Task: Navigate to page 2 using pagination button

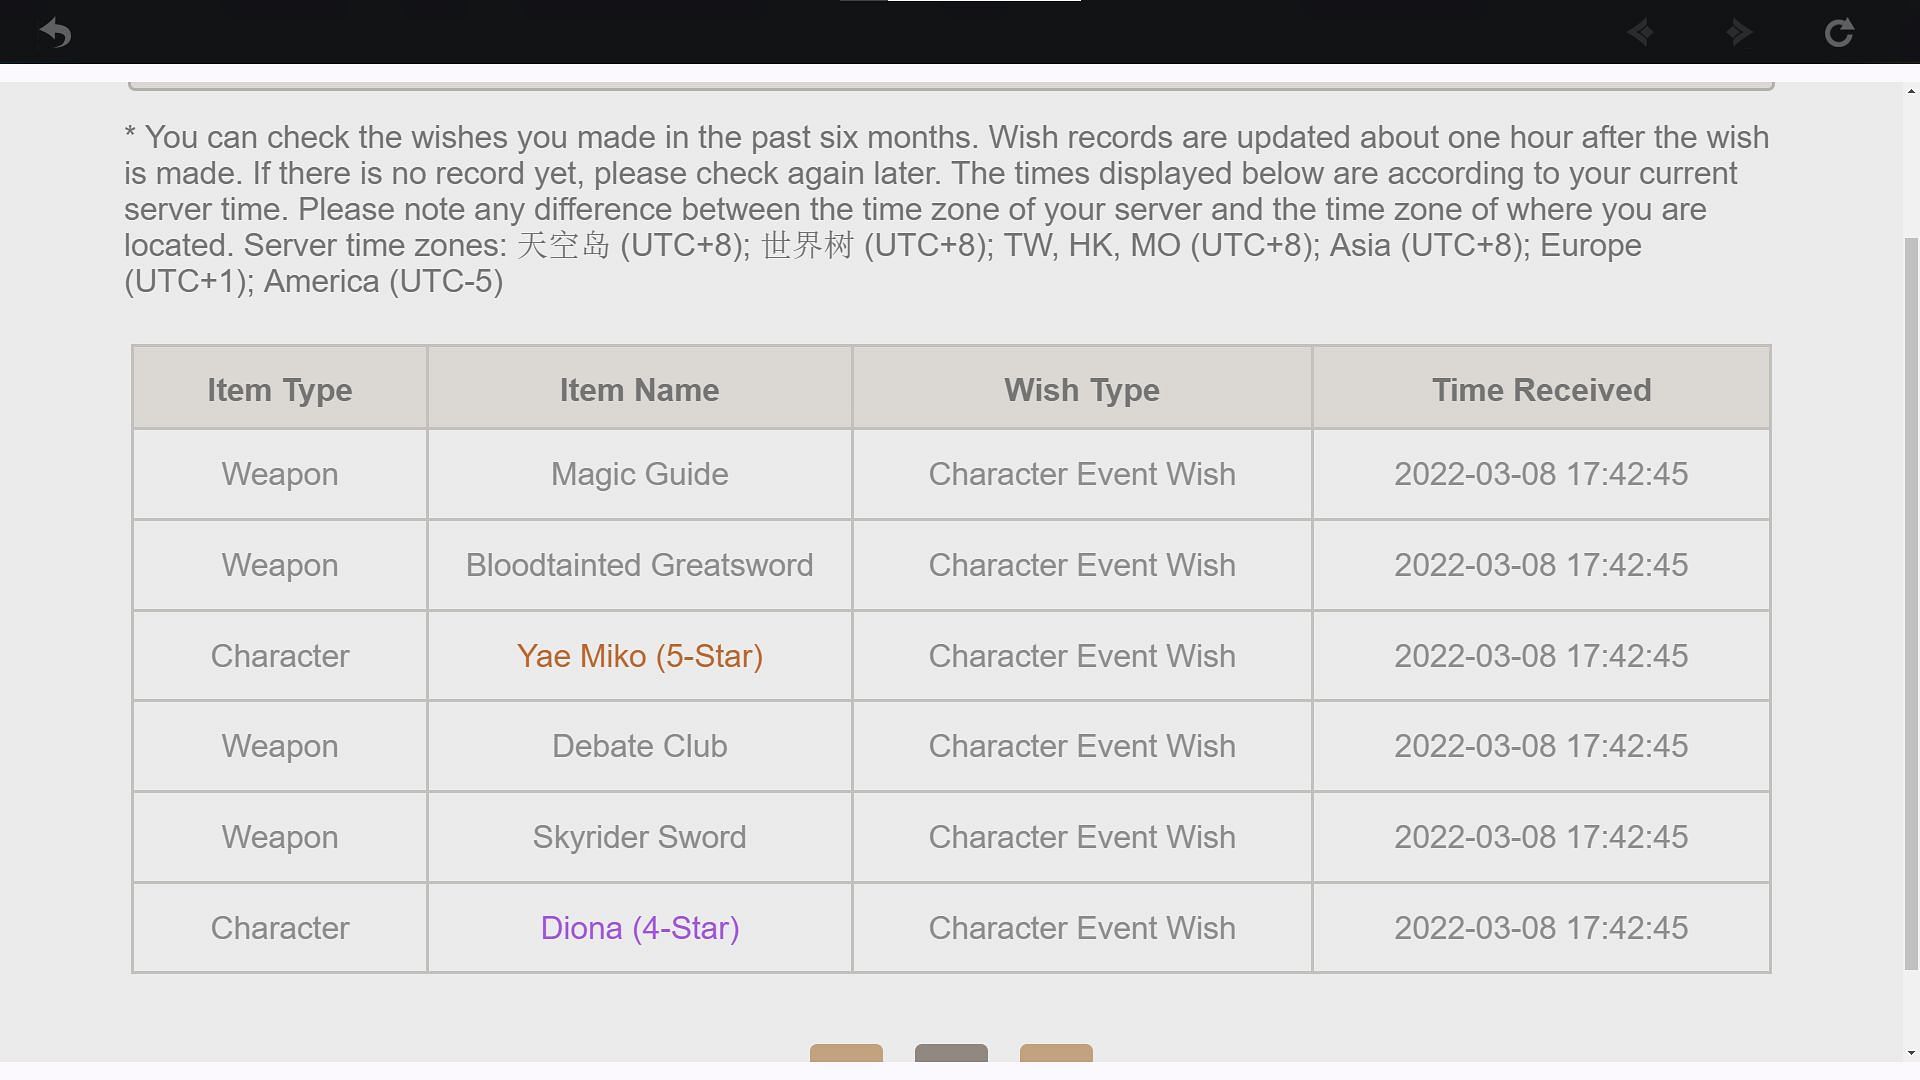Action: (x=1055, y=1055)
